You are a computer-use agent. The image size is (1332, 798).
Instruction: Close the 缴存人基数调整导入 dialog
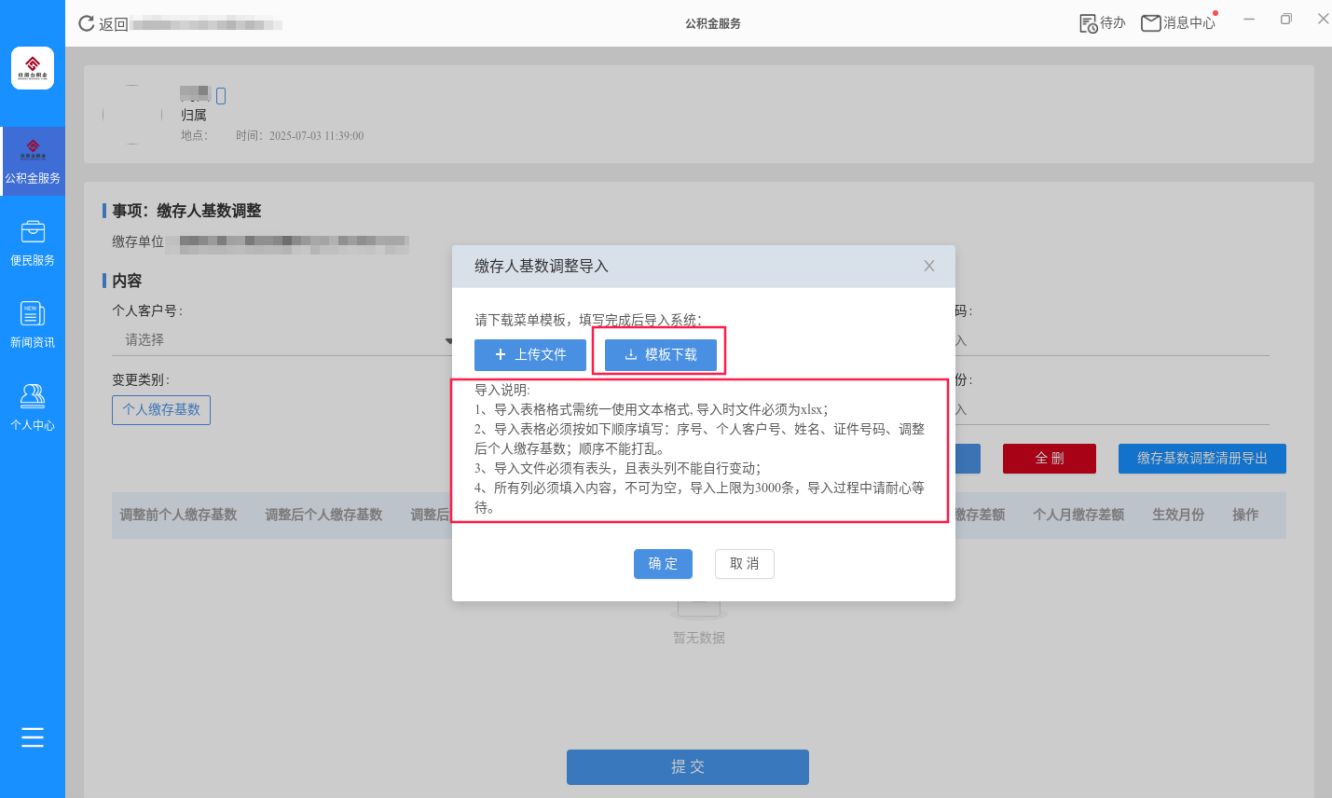929,266
